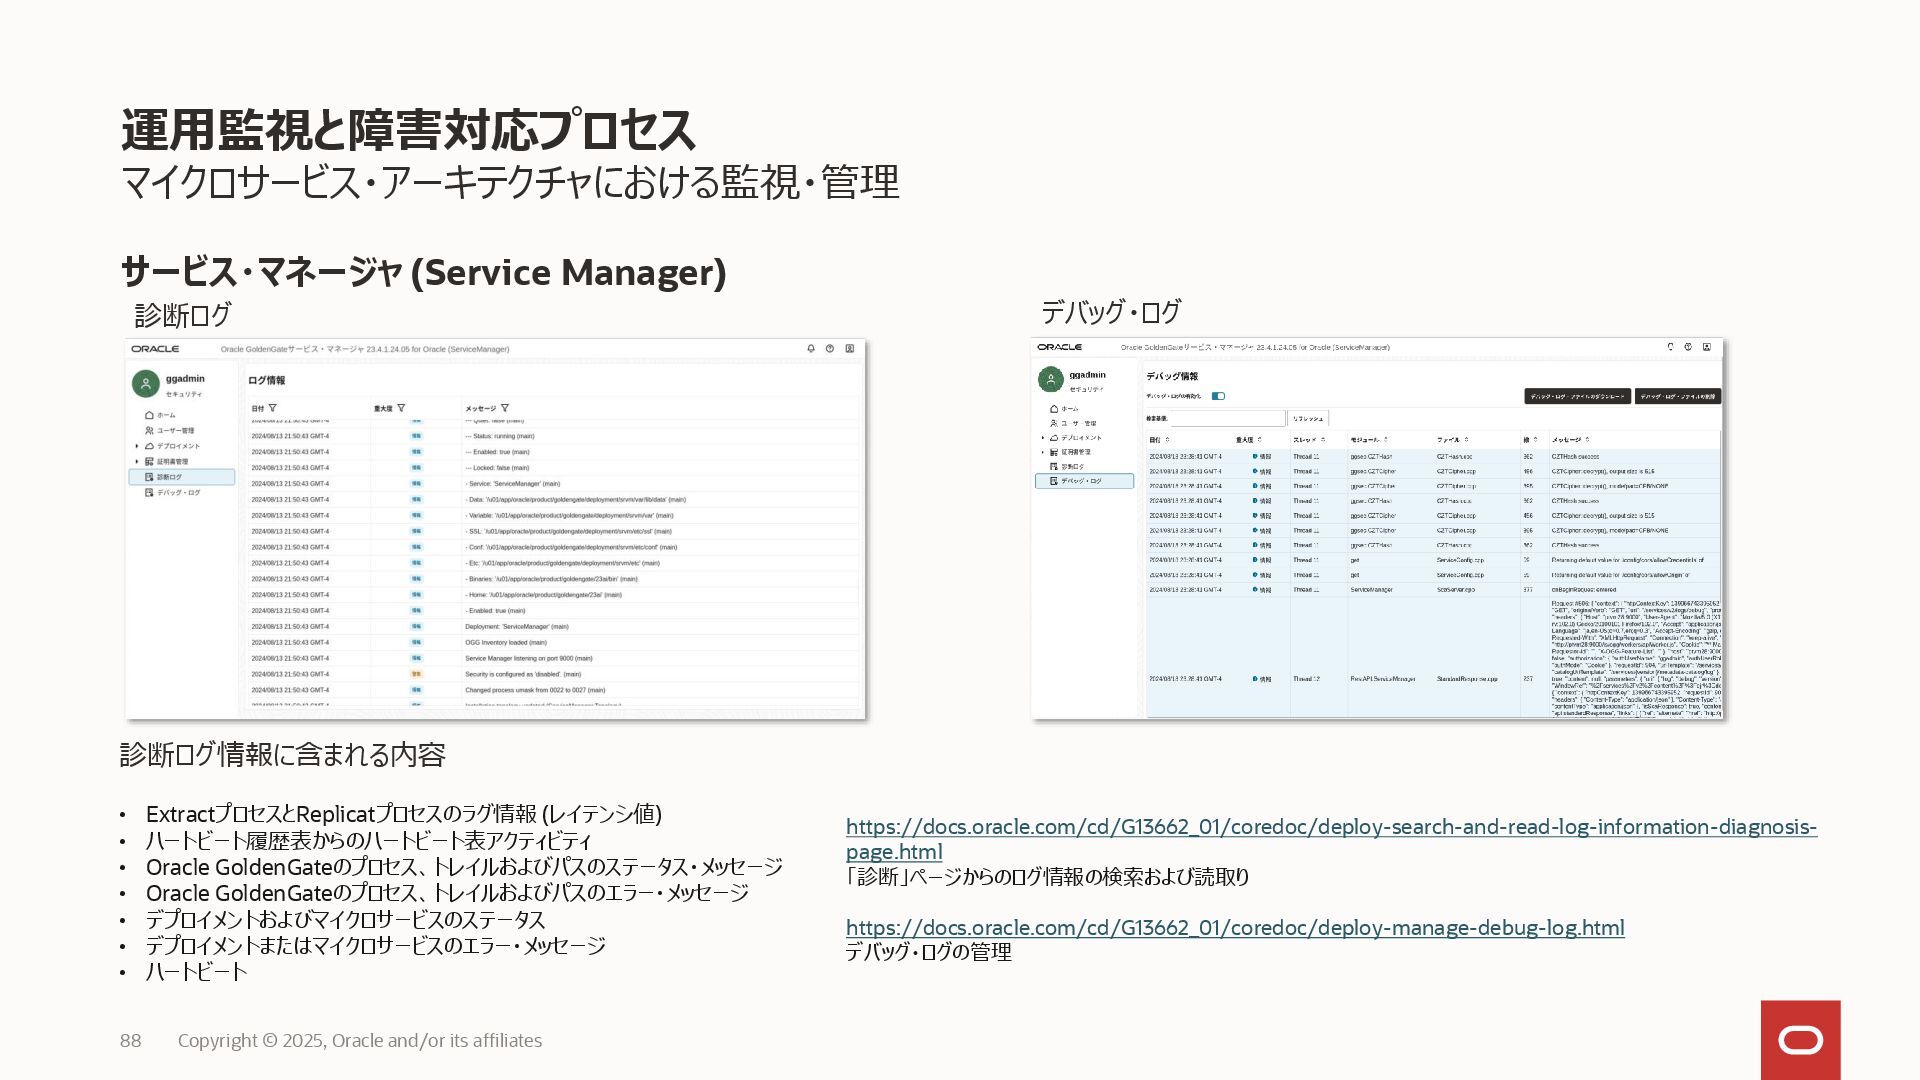Expand certificate management node in left screenshot
This screenshot has width=1920, height=1080.
137,462
